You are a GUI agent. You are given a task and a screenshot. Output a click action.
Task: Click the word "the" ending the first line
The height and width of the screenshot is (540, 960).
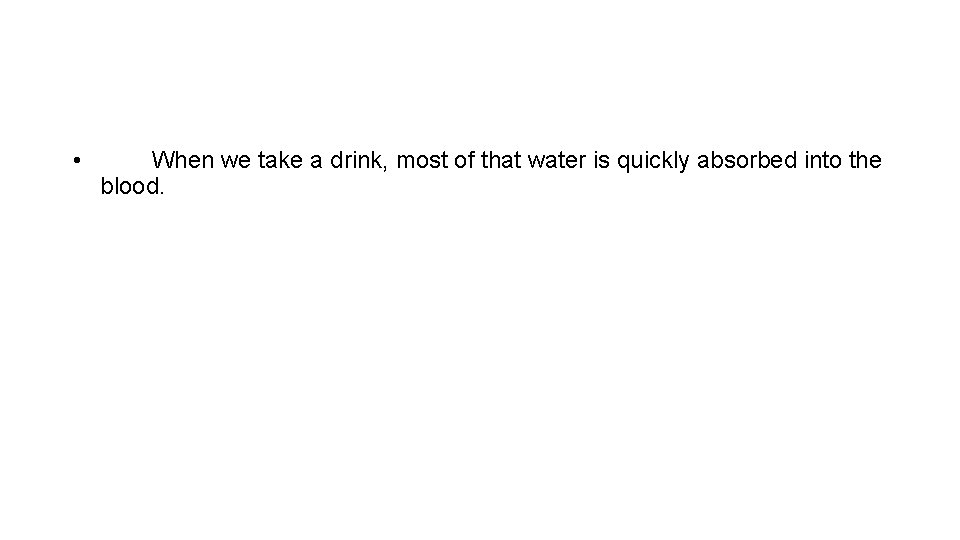click(865, 160)
